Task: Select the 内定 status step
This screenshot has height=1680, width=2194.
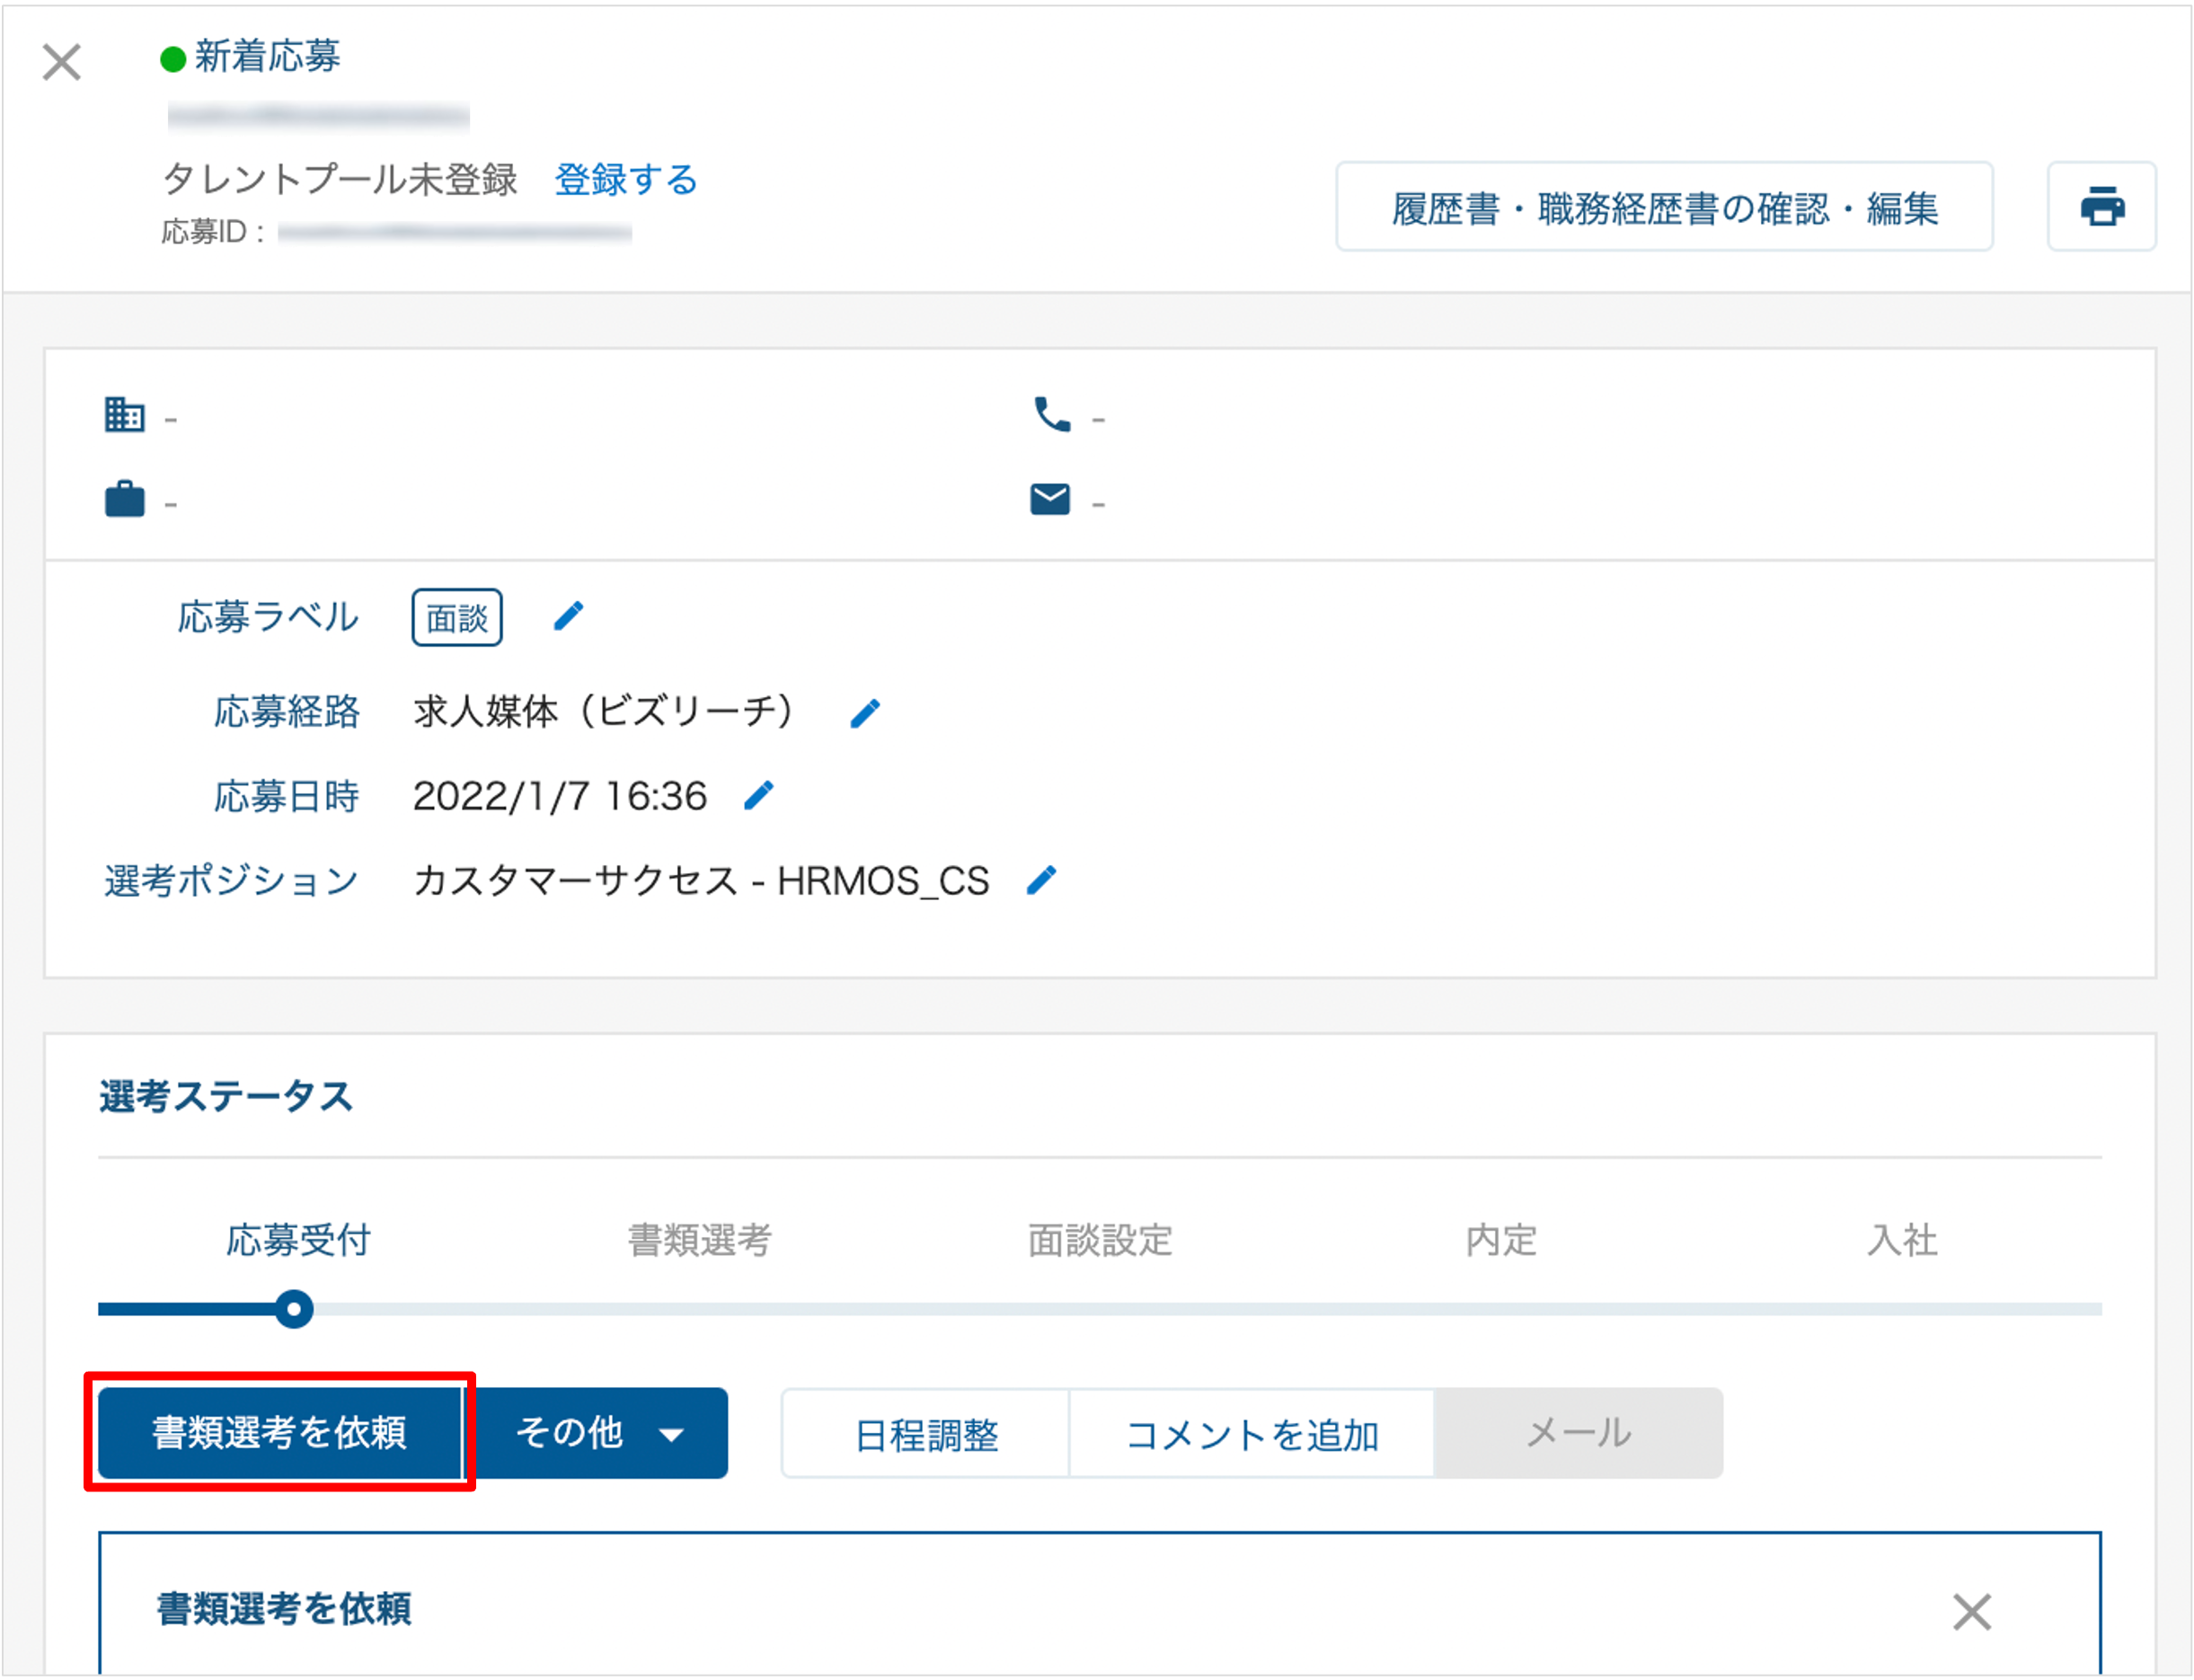Action: [1501, 1240]
